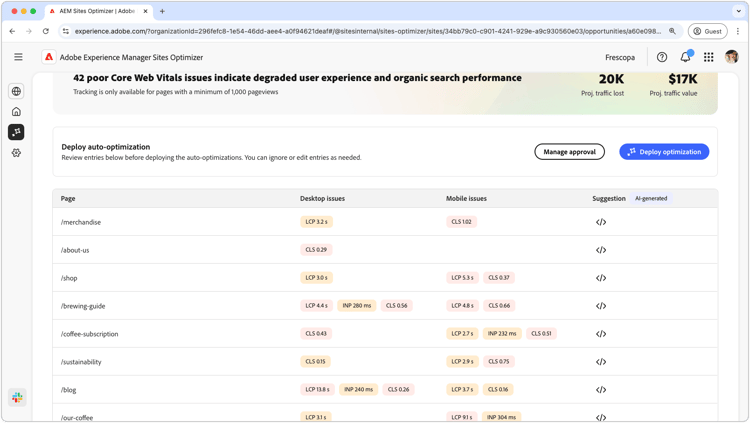Image resolution: width=750 pixels, height=423 pixels.
Task: Open a new browser tab
Action: 162,11
